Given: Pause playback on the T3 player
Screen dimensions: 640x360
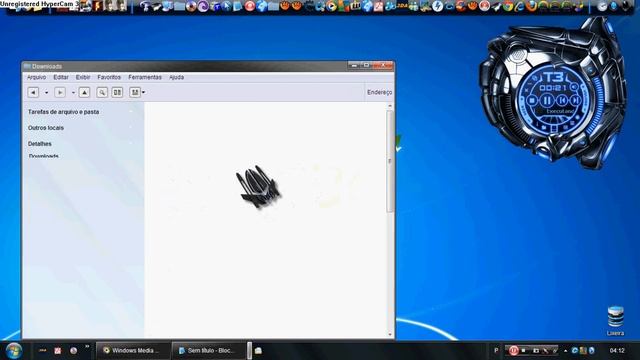Looking at the screenshot, I should 547,100.
